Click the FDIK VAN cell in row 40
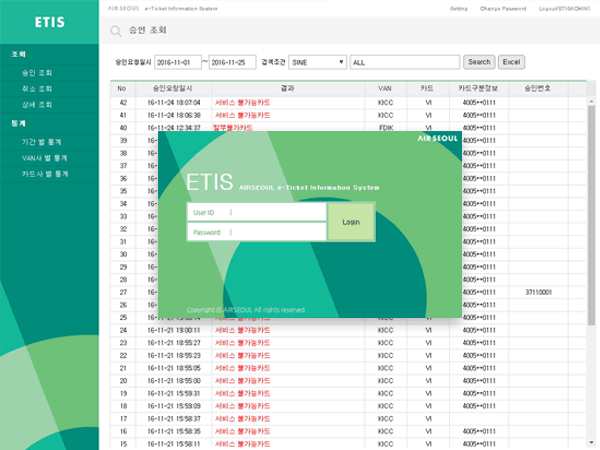Image resolution: width=600 pixels, height=450 pixels. pyautogui.click(x=386, y=128)
